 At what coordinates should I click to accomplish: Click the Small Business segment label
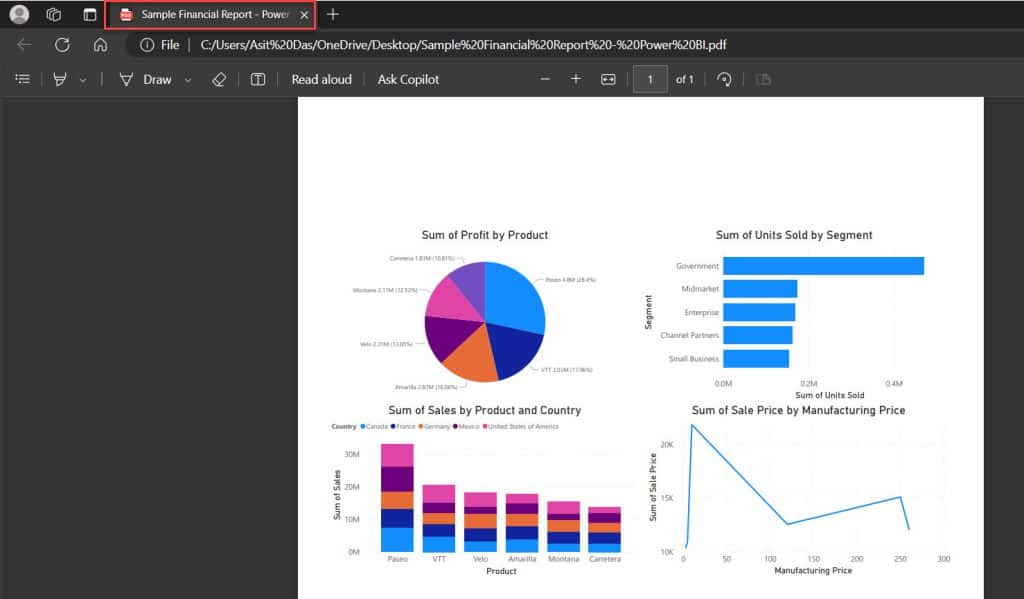click(694, 359)
